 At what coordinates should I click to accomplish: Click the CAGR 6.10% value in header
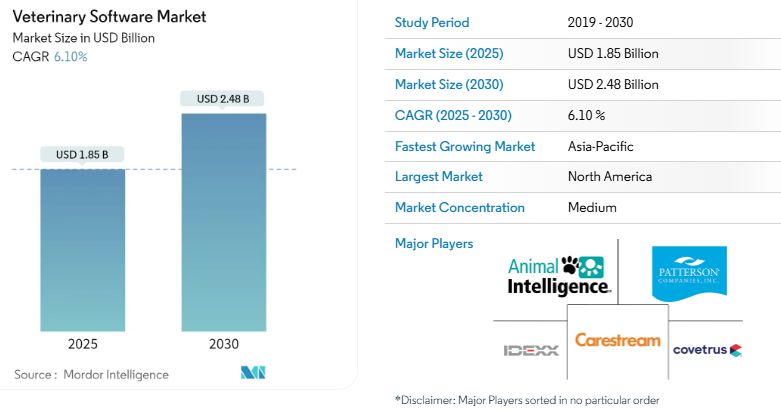click(70, 56)
